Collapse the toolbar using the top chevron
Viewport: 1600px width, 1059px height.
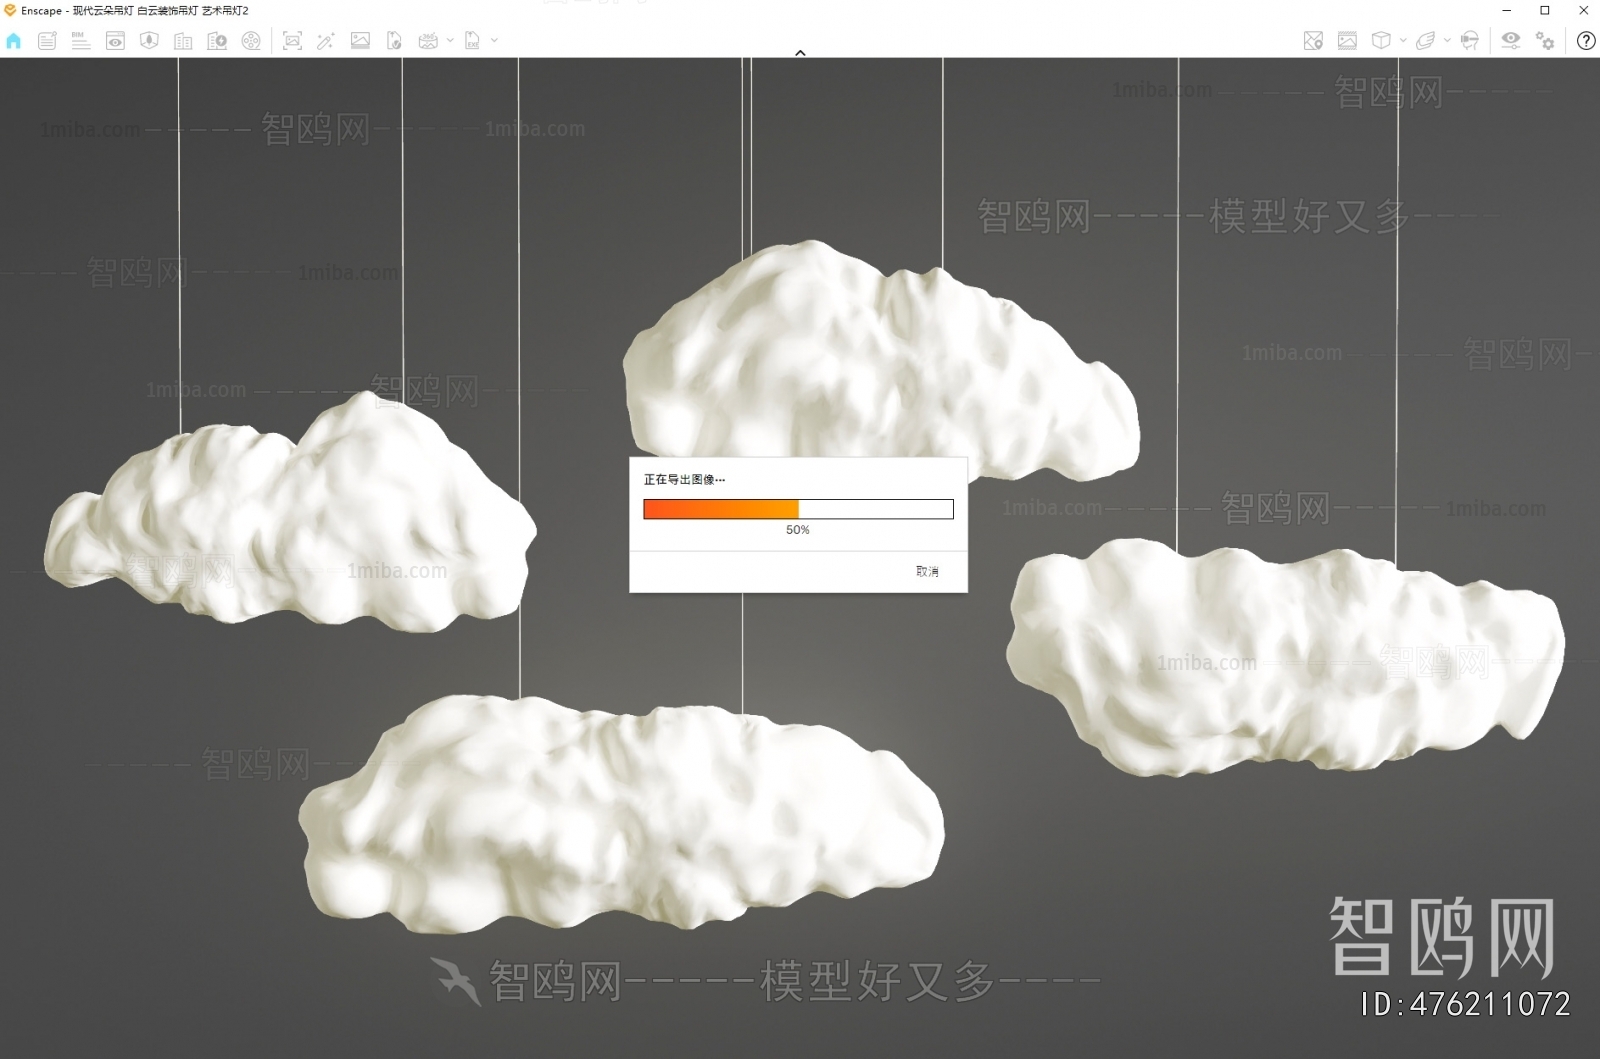[x=800, y=52]
